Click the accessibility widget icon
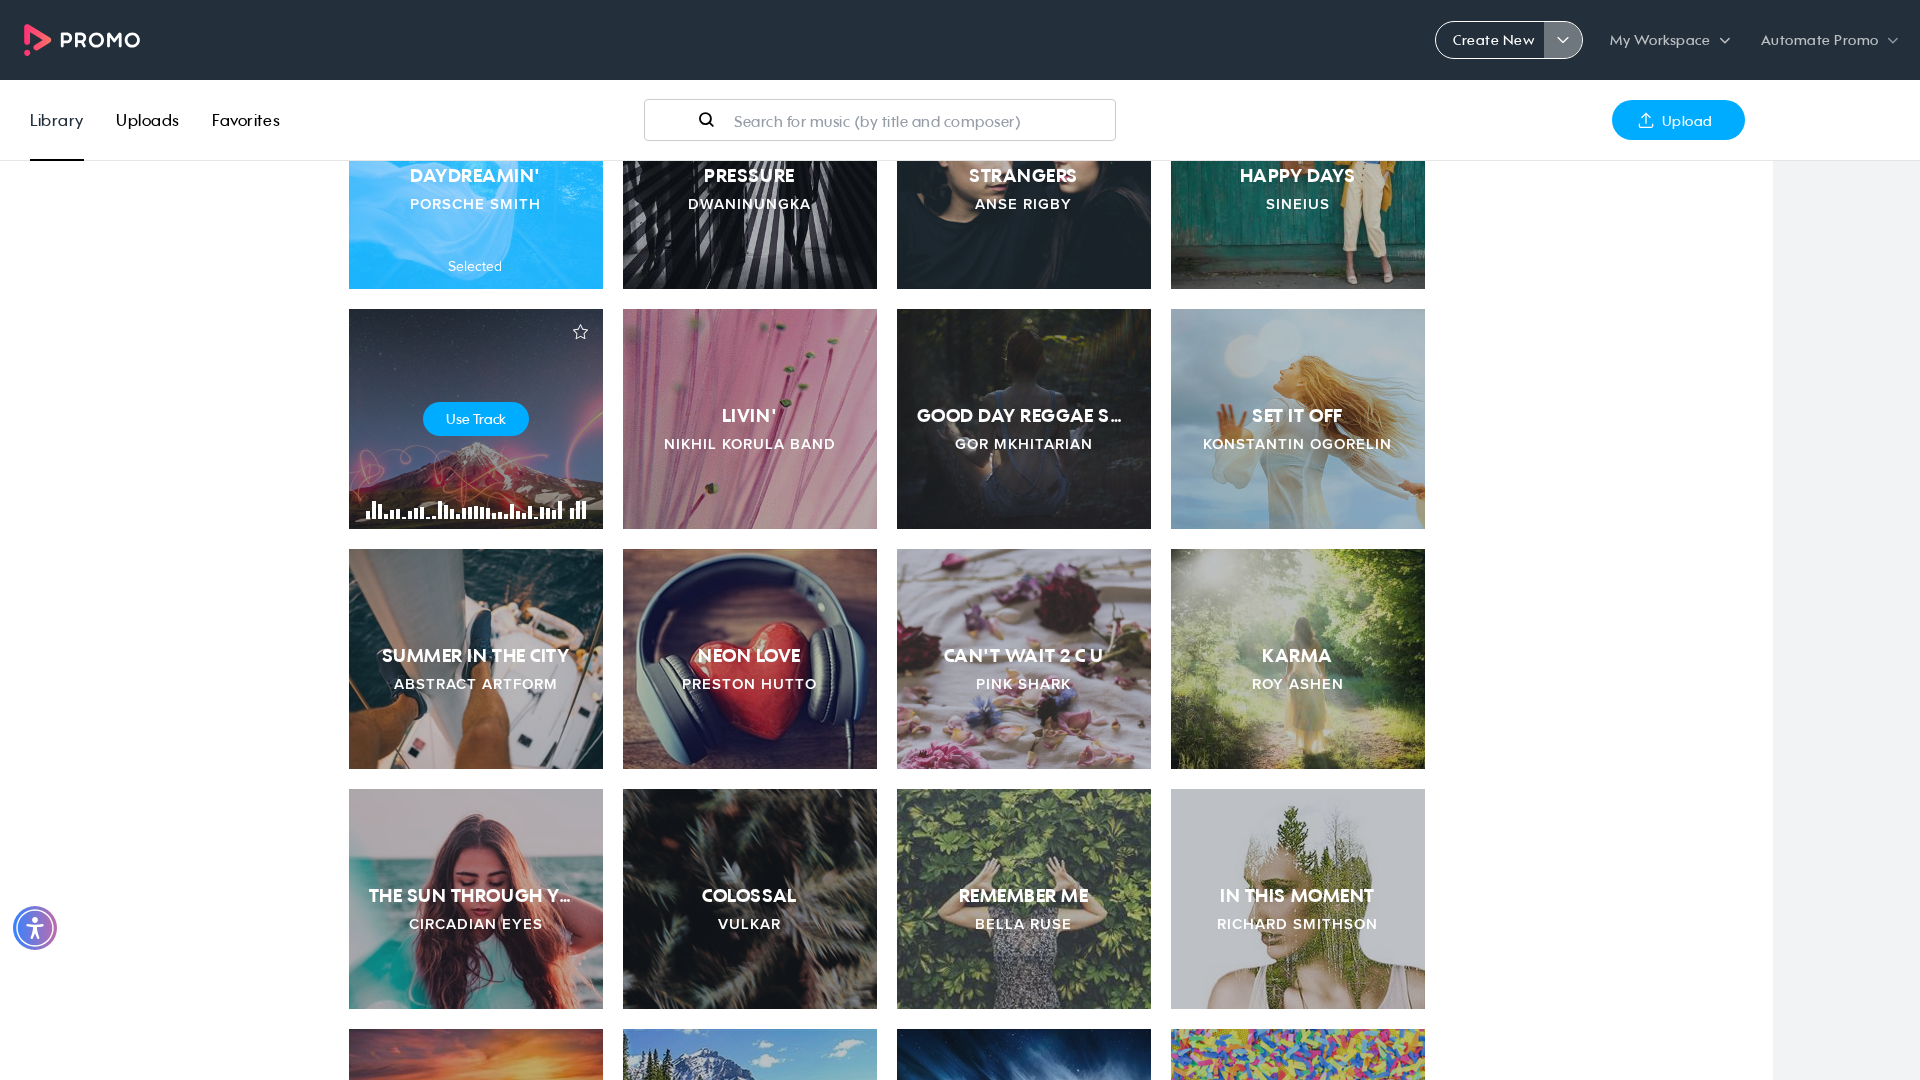The image size is (1920, 1080). click(35, 928)
